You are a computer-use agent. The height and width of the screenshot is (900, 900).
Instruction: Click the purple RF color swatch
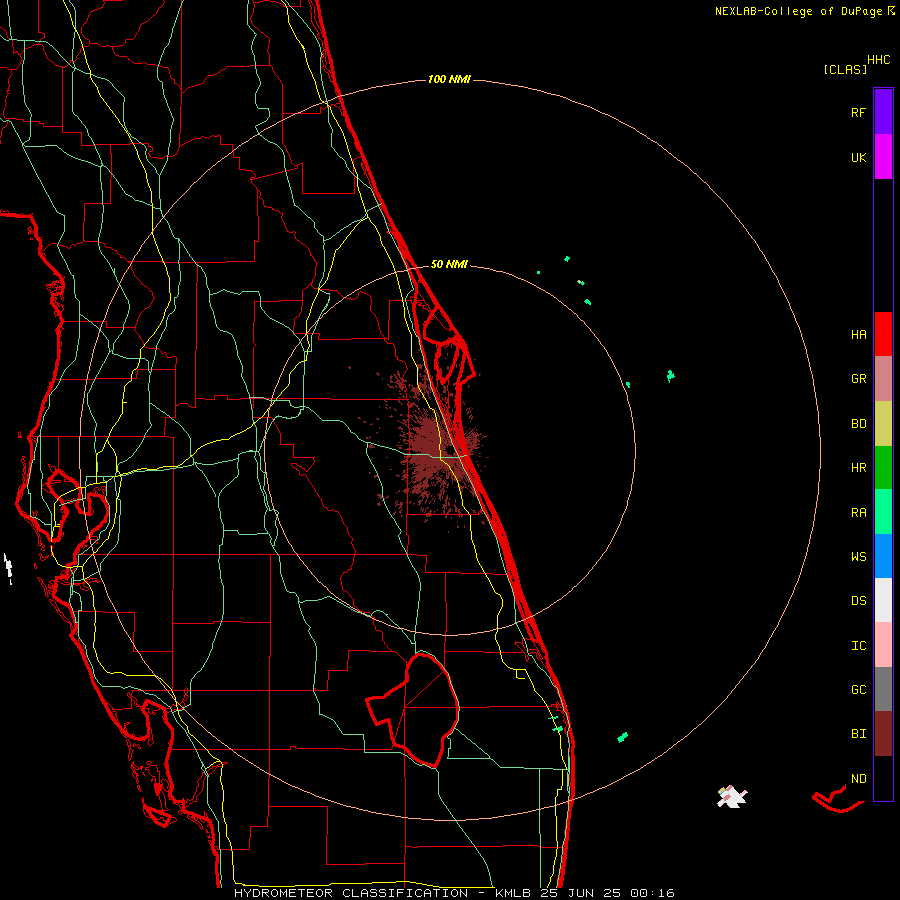click(x=883, y=112)
